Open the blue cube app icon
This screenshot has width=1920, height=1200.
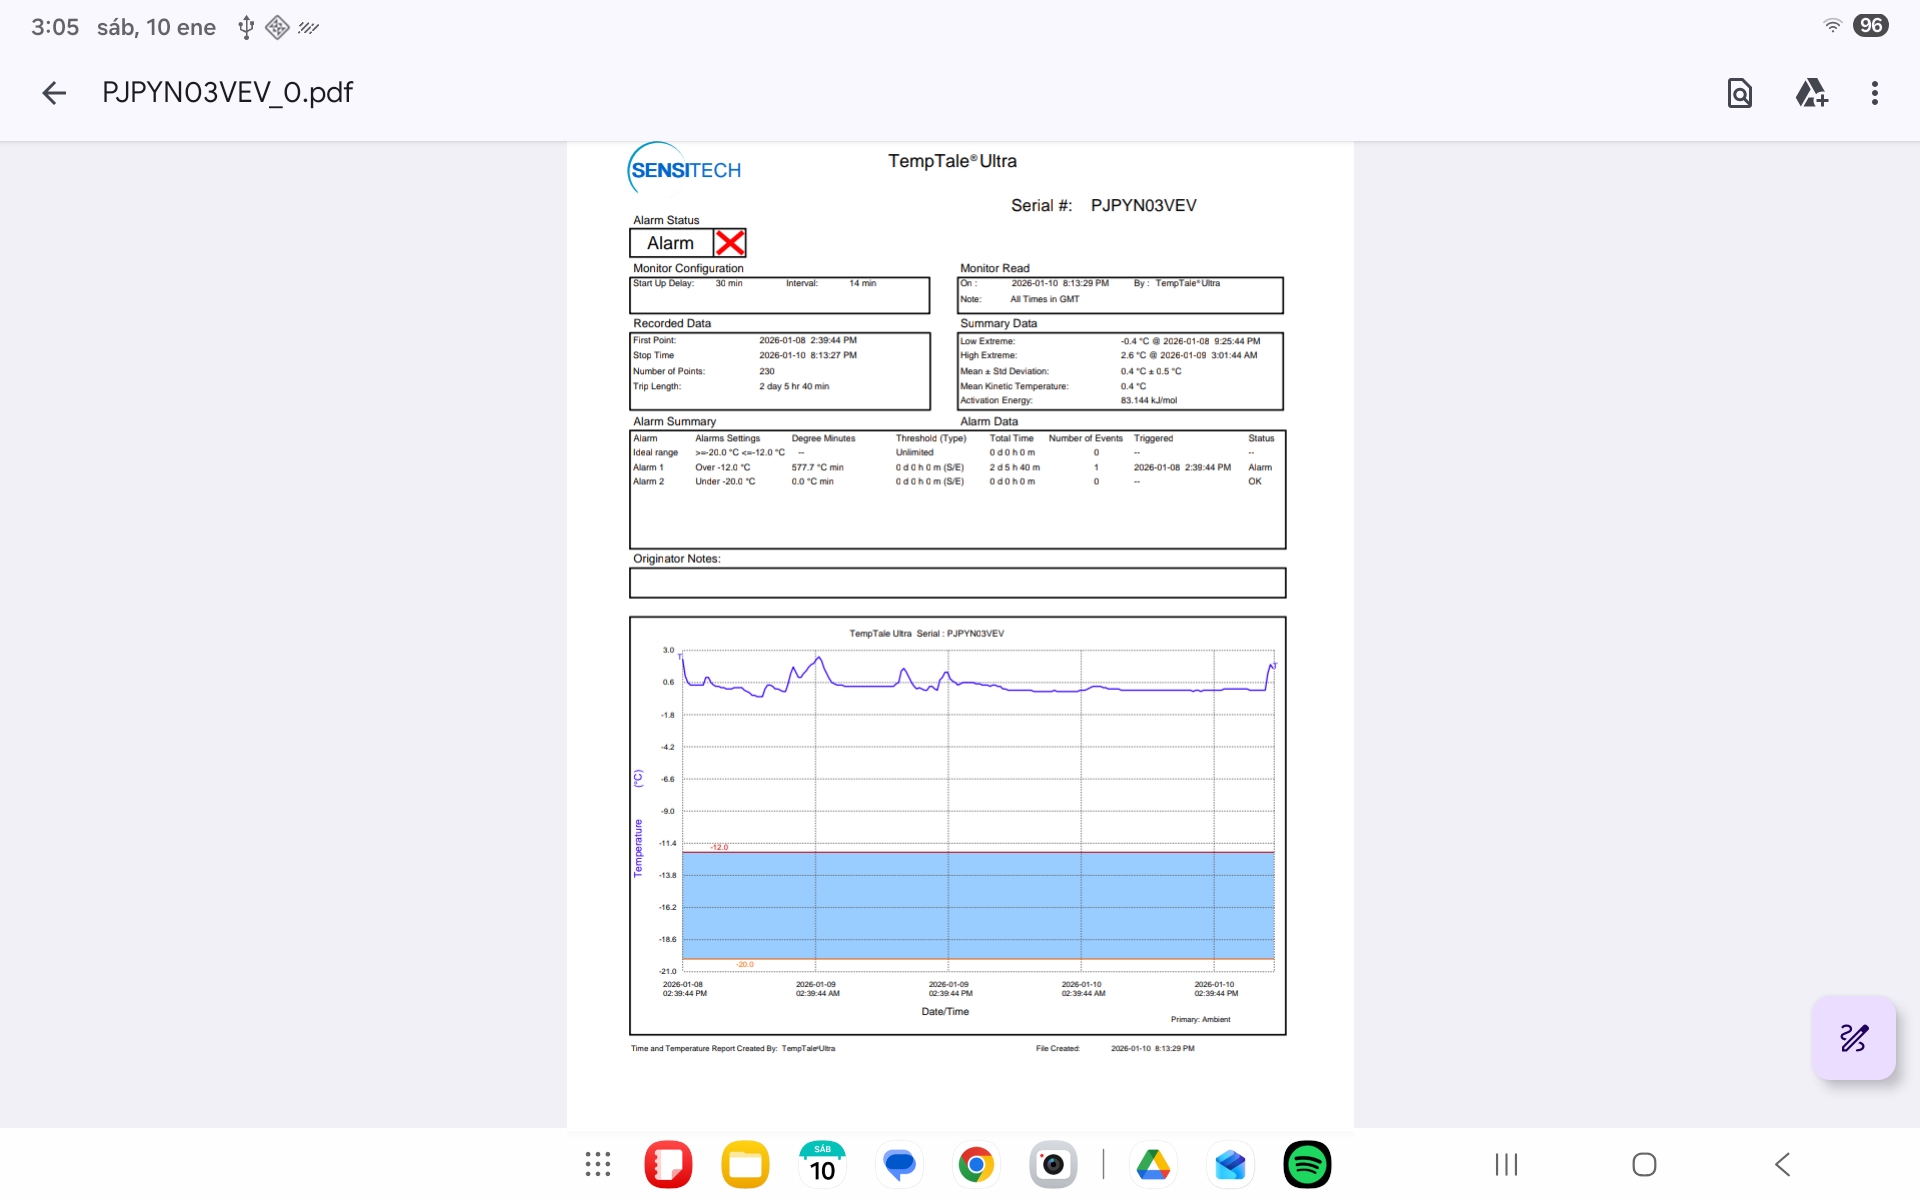coord(1230,1164)
